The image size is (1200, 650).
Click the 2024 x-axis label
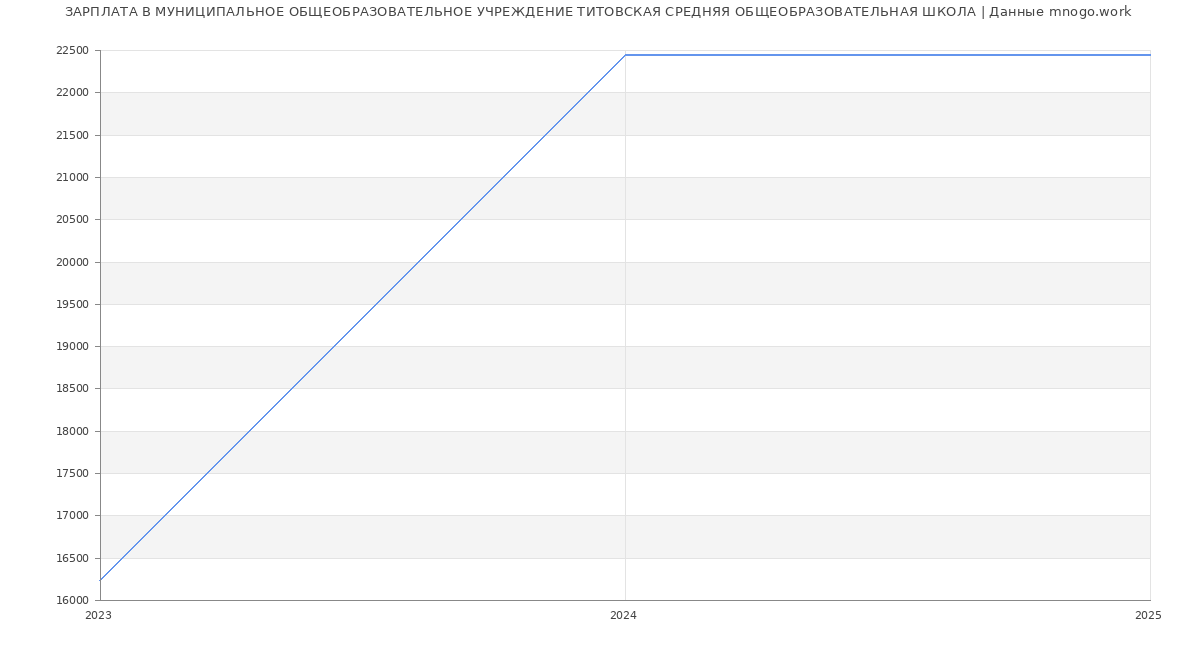pos(623,616)
